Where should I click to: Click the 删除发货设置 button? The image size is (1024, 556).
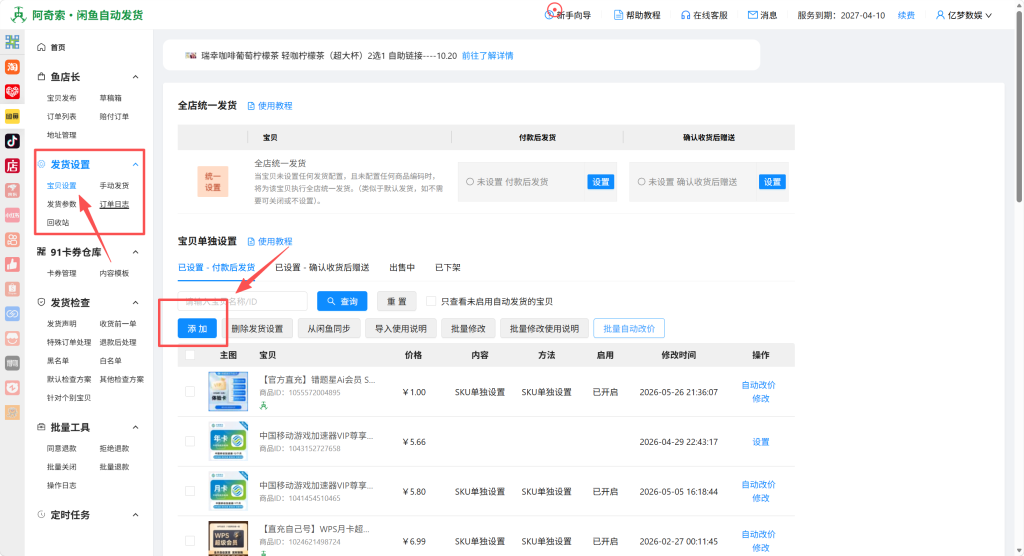[257, 329]
